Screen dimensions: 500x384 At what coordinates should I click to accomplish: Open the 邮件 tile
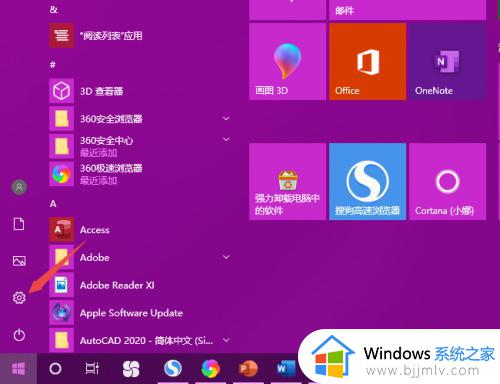coord(408,10)
